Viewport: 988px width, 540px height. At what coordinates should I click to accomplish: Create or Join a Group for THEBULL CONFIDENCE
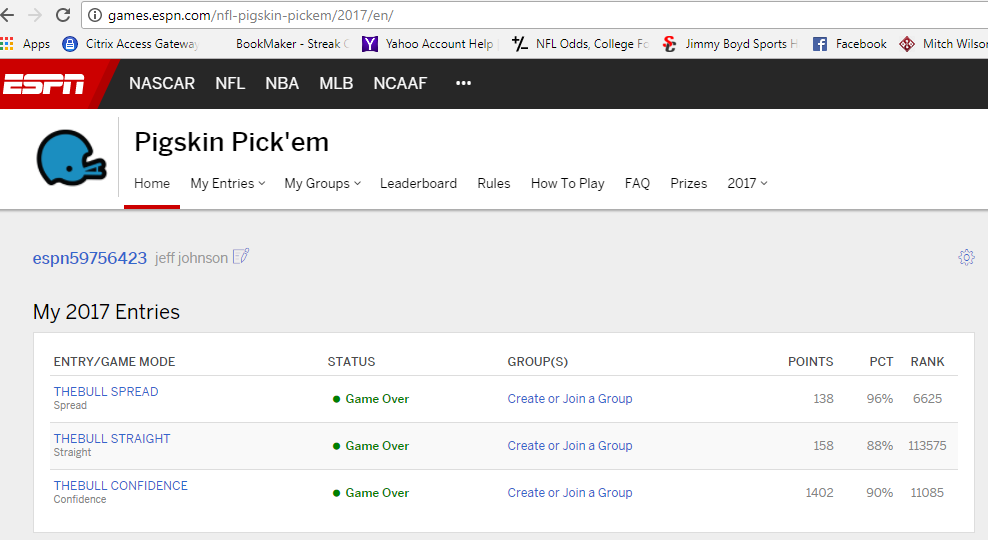click(570, 493)
